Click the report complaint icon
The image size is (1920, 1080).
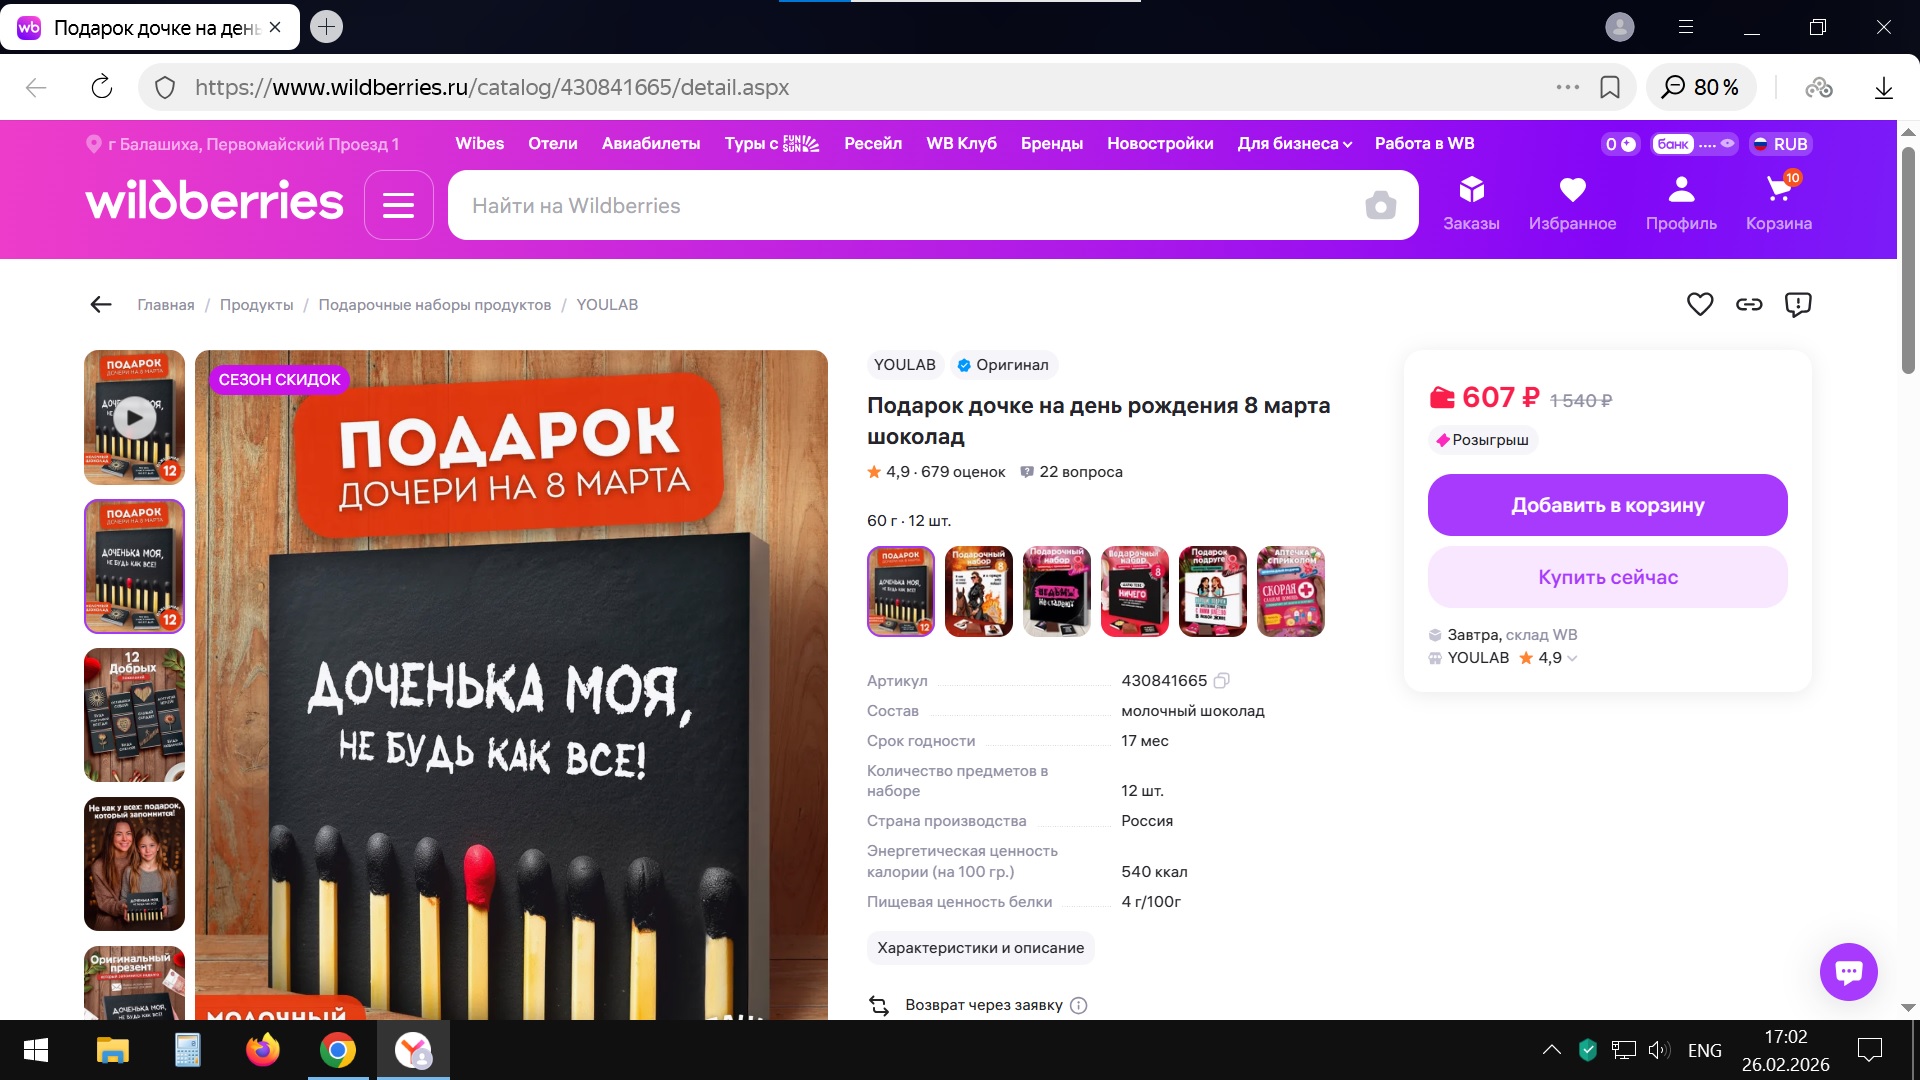coord(1797,304)
